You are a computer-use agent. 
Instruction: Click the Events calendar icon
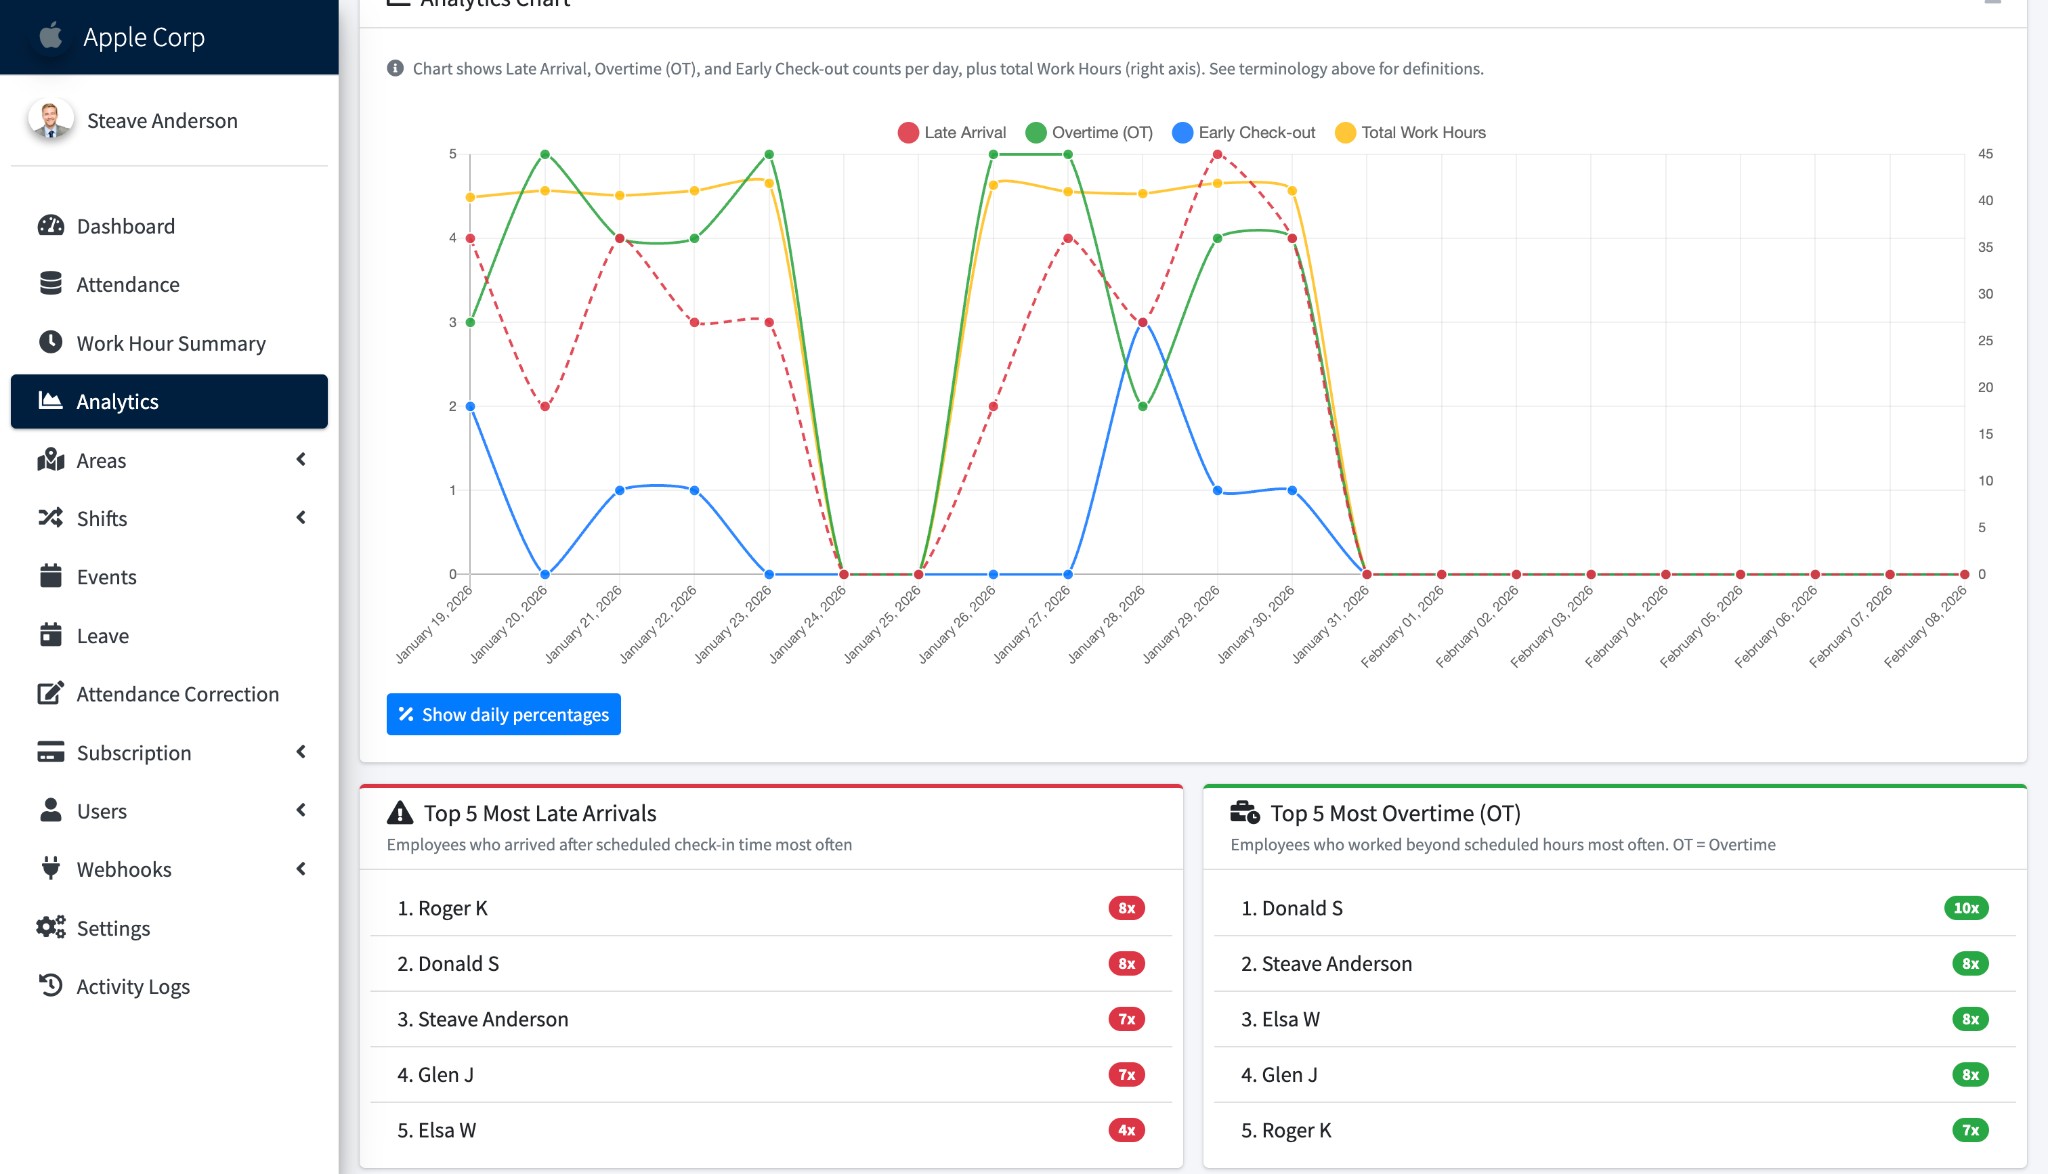[50, 576]
